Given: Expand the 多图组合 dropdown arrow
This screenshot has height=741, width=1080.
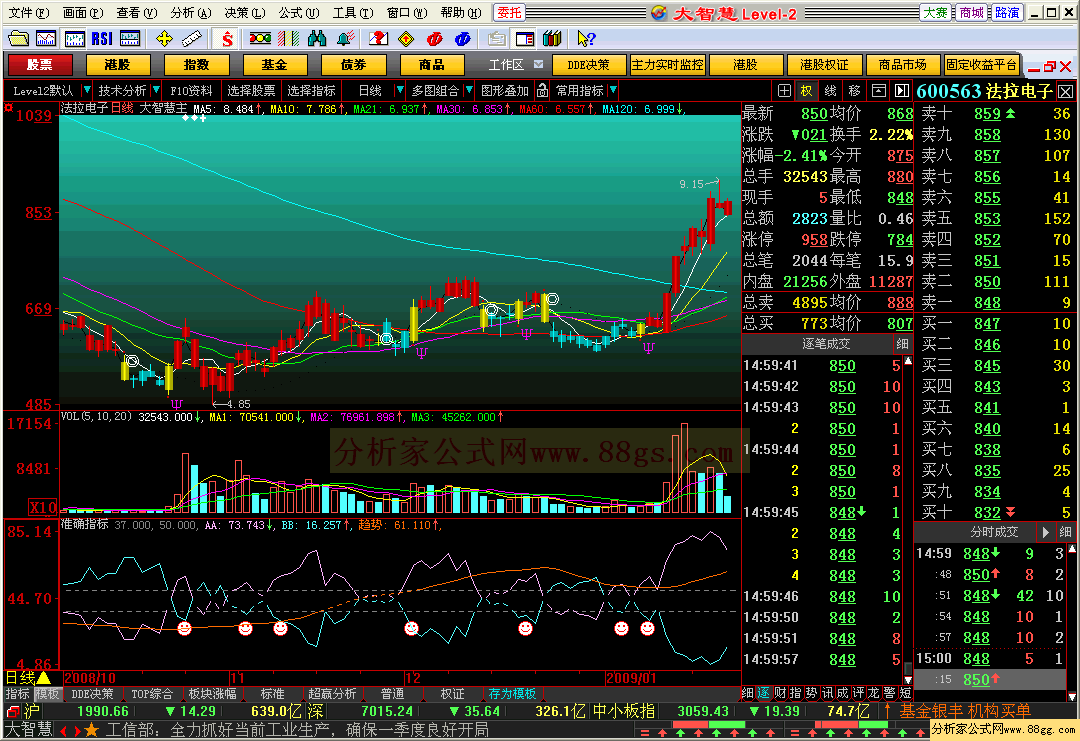Looking at the screenshot, I should [x=469, y=90].
